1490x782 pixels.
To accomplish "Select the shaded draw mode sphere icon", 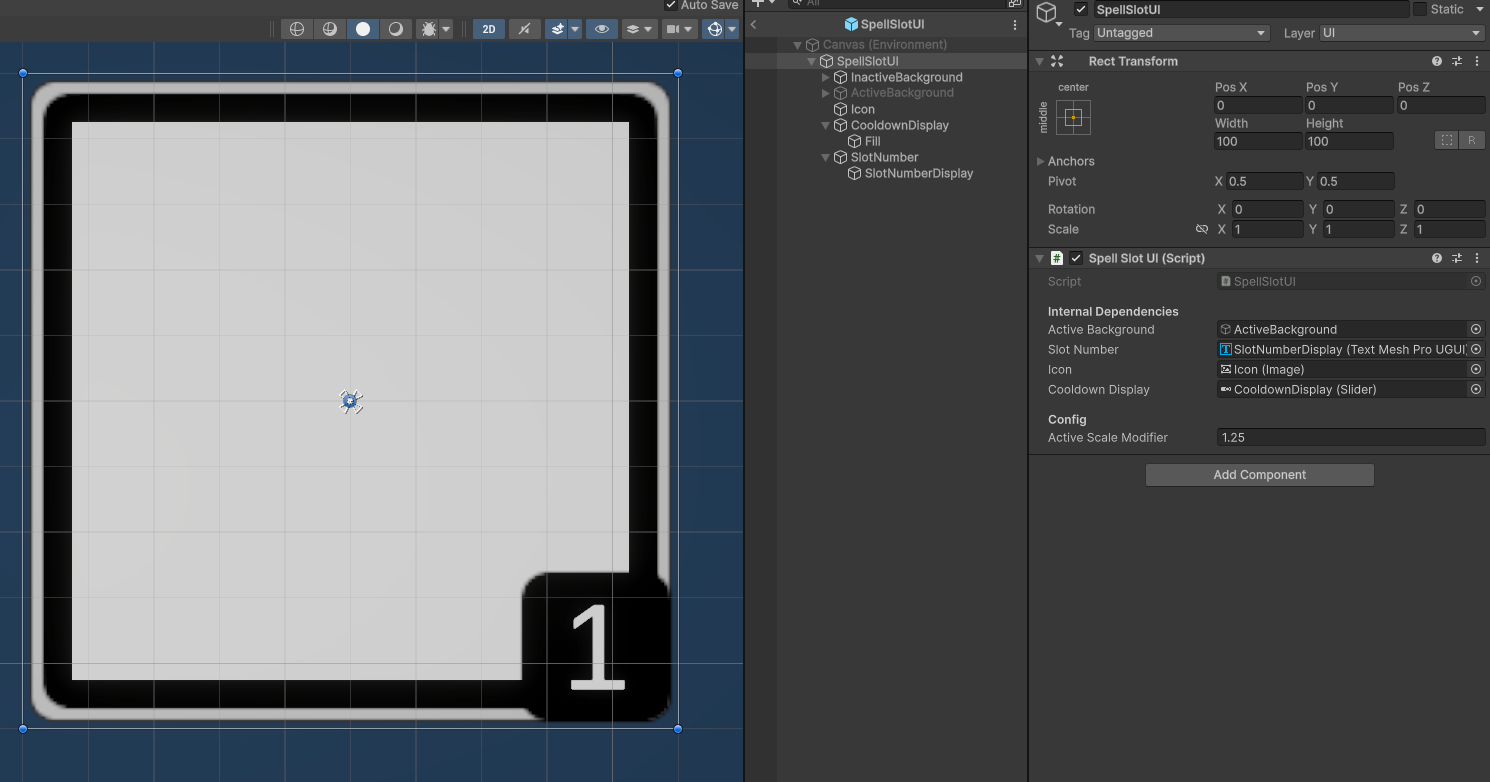I will (362, 28).
